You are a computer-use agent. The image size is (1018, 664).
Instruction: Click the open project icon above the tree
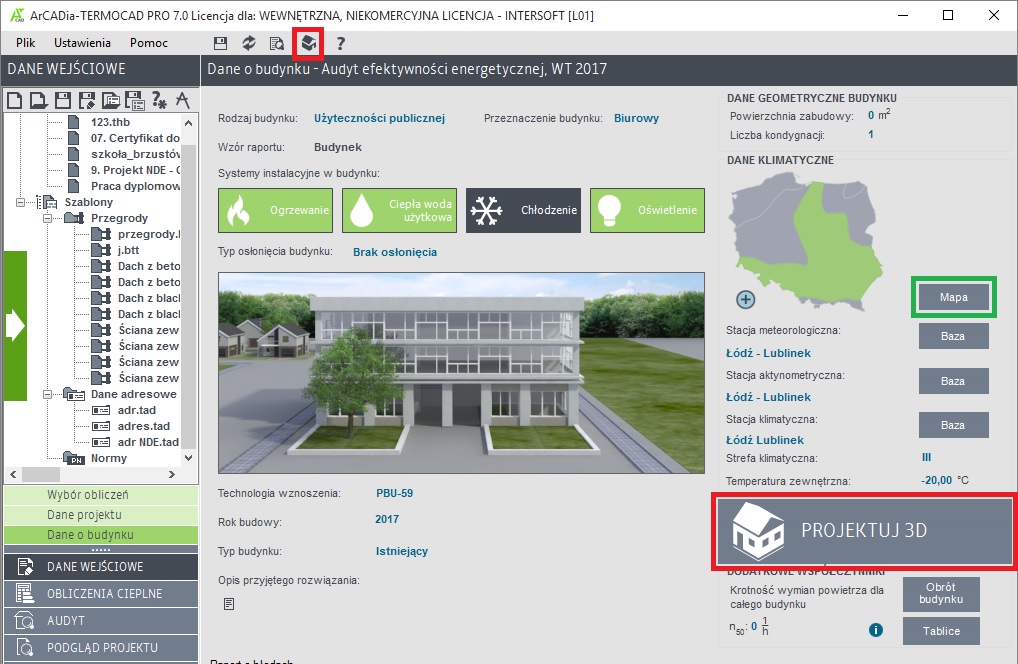38,100
